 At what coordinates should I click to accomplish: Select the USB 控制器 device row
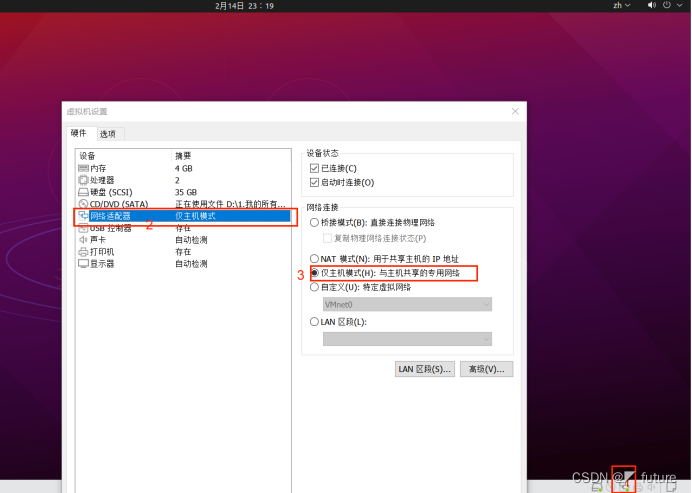[184, 228]
